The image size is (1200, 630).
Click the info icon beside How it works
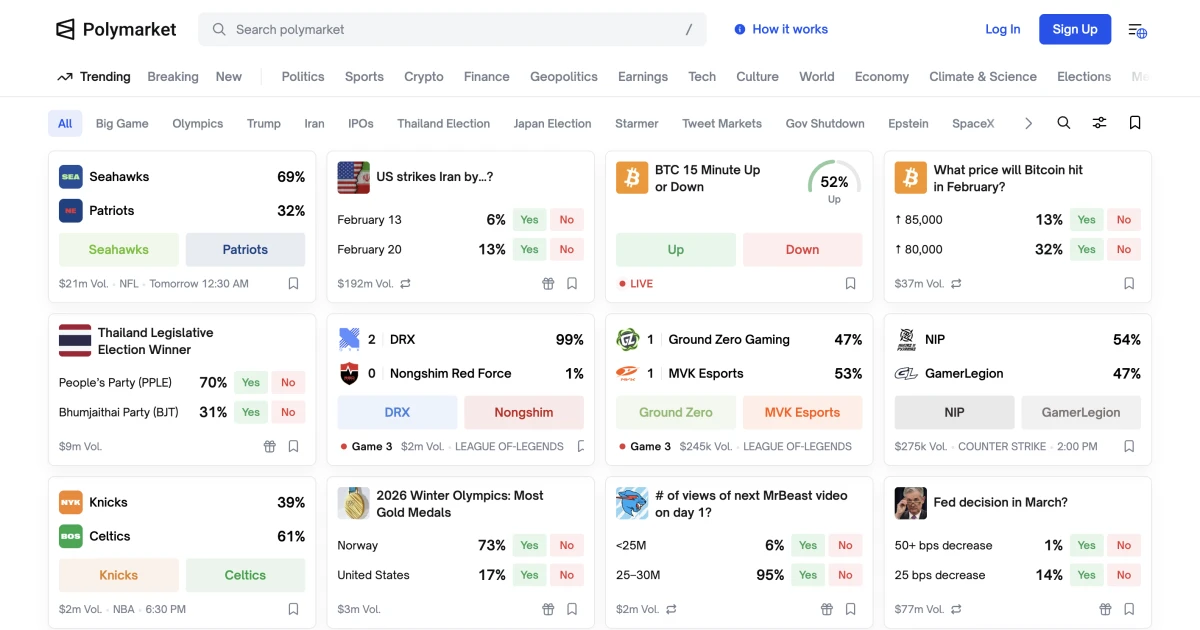(740, 30)
